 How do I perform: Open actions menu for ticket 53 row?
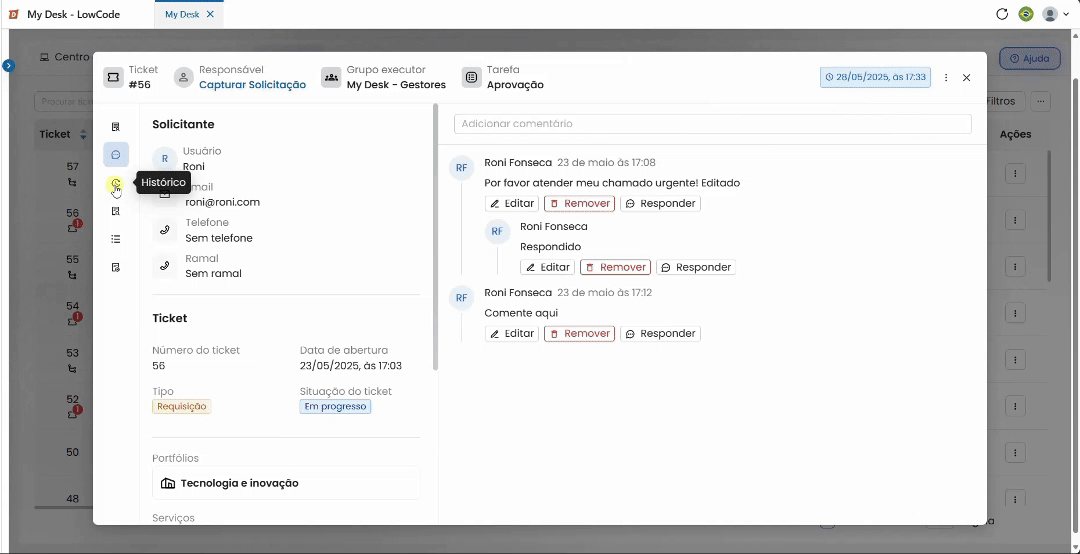point(1015,360)
